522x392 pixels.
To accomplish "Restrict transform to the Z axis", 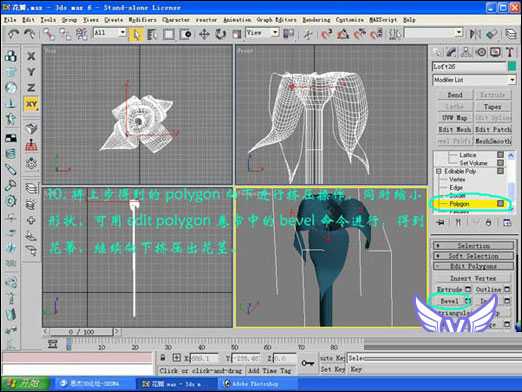I will [x=31, y=88].
